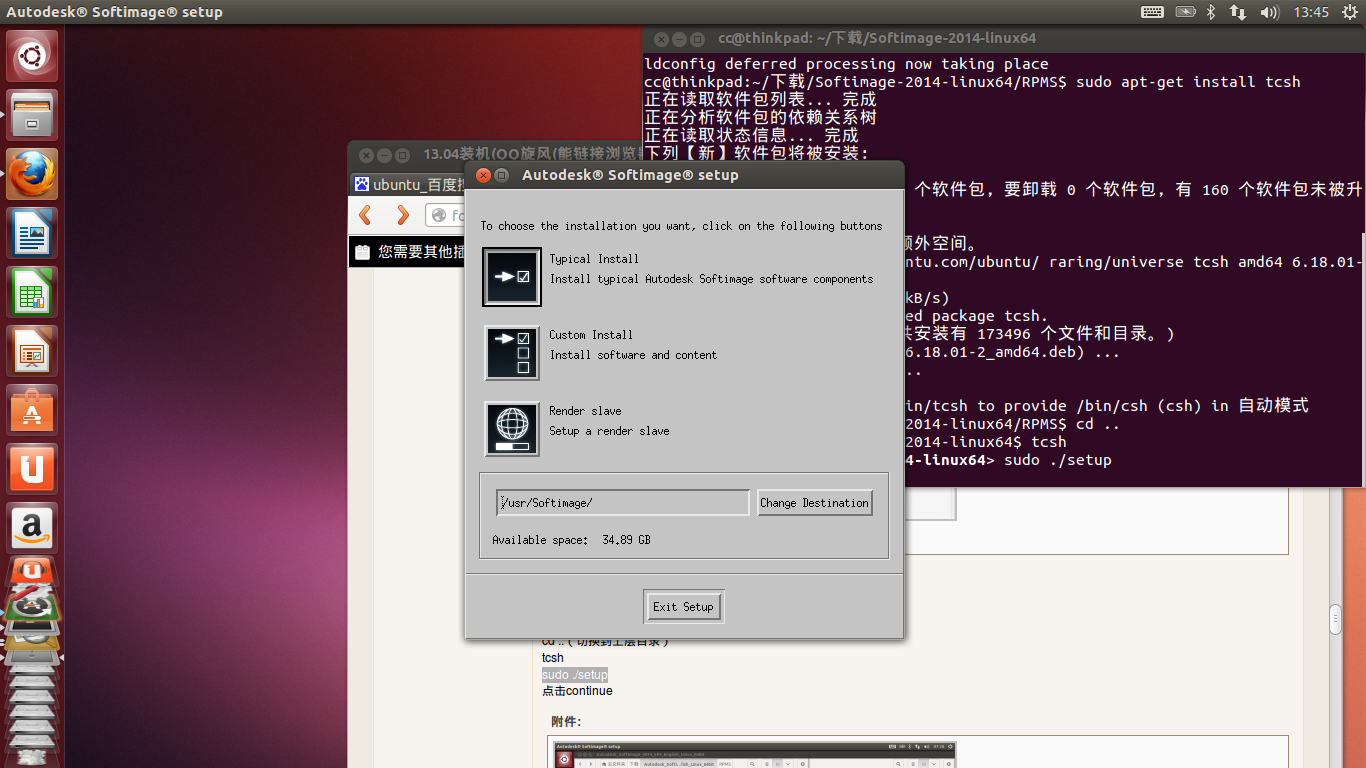Launch Firefox from the launcher

click(x=32, y=175)
